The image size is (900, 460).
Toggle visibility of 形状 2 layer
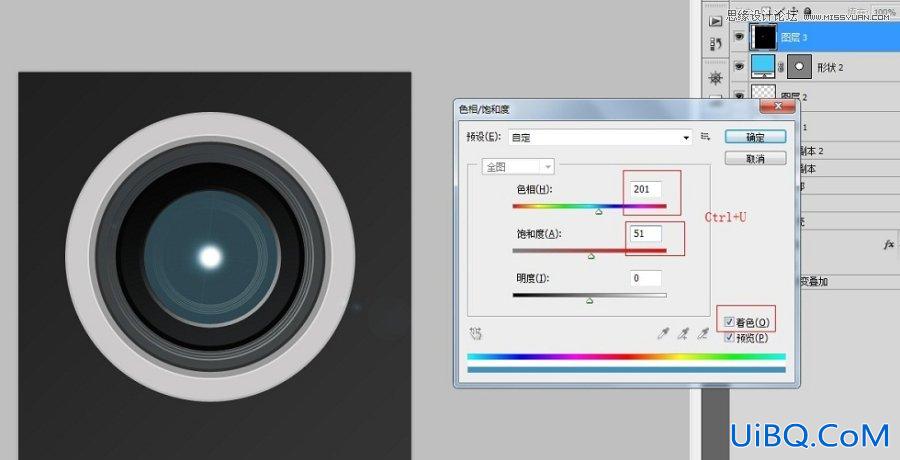[739, 67]
